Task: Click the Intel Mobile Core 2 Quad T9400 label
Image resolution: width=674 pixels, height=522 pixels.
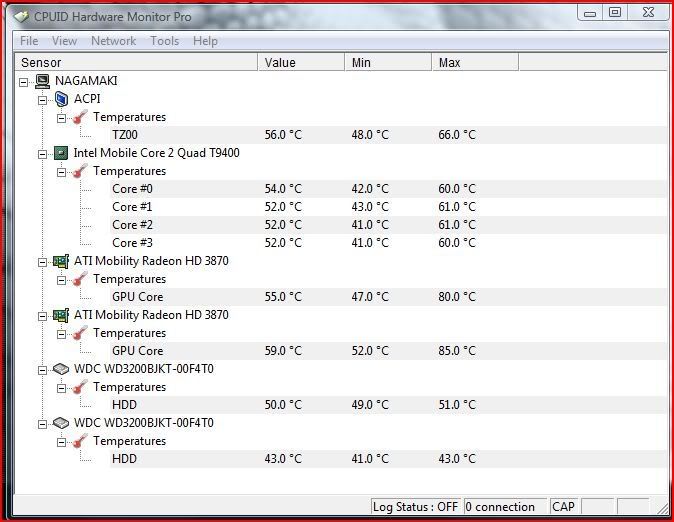Action: tap(156, 153)
